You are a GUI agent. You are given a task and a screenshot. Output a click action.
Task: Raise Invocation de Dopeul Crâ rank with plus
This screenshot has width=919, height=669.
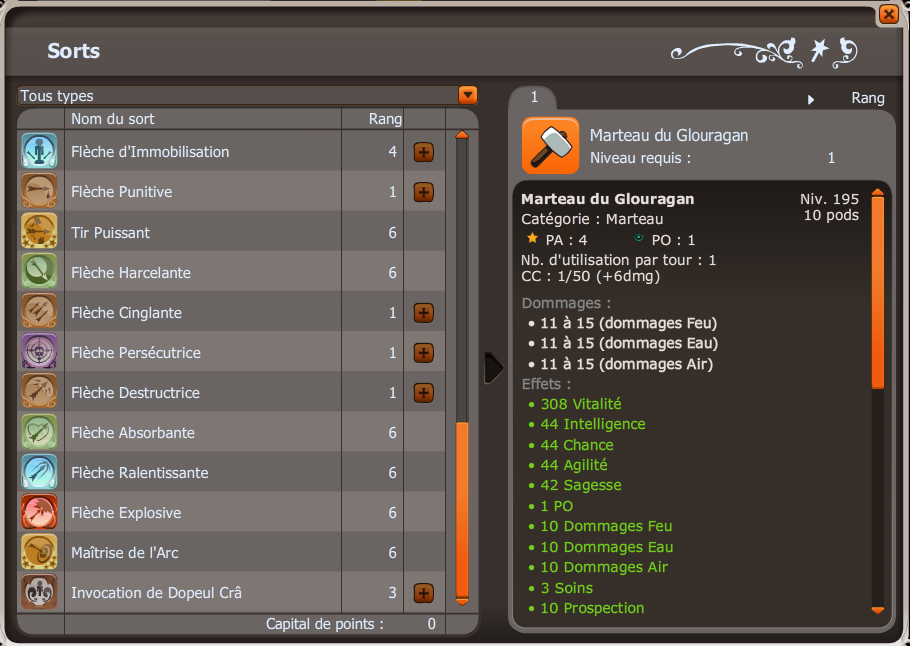pyautogui.click(x=424, y=593)
